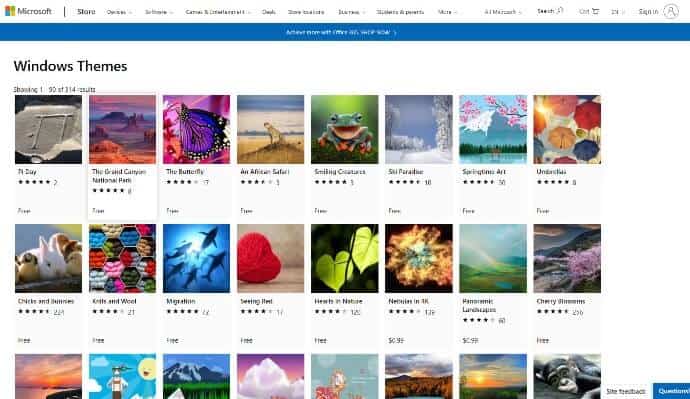Expand the Software menu
690x399 pixels.
point(158,12)
